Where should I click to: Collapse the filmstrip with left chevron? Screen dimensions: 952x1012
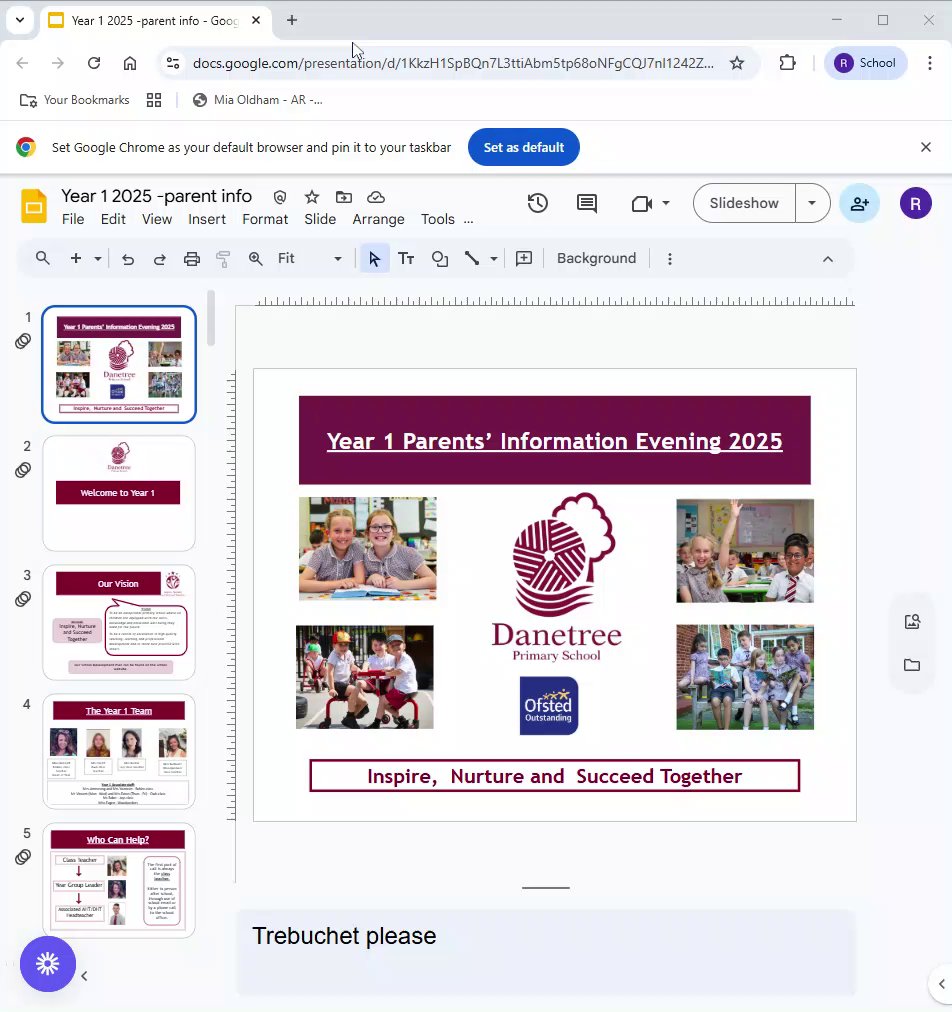coord(84,976)
